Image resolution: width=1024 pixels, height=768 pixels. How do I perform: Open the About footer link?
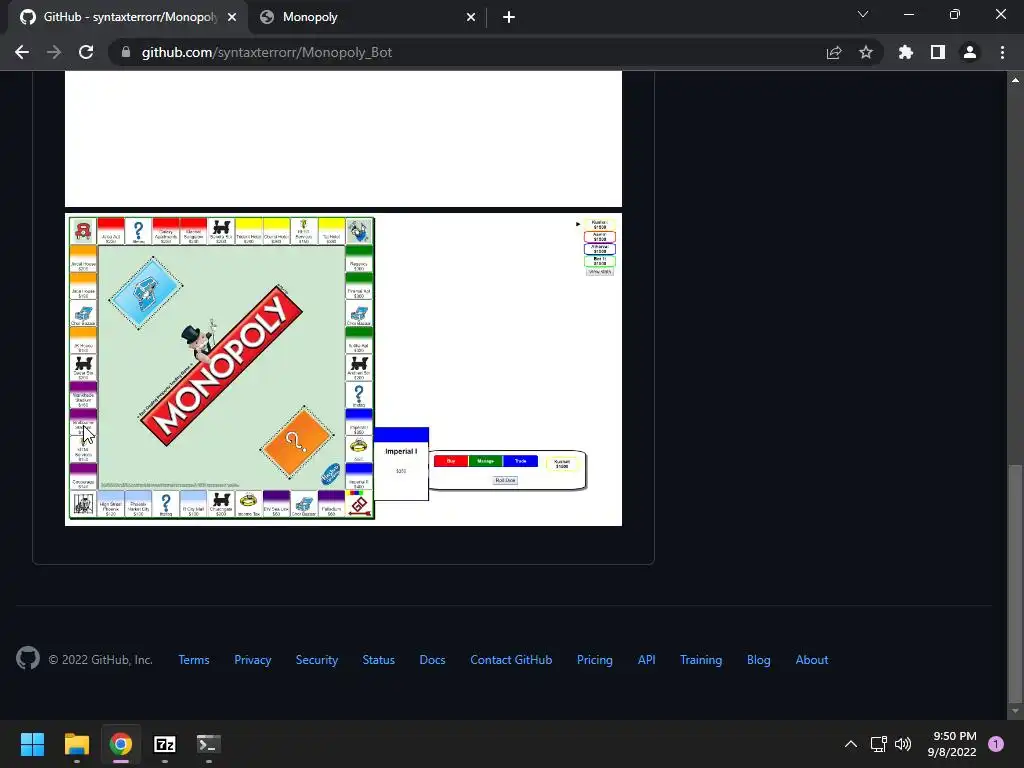[812, 660]
